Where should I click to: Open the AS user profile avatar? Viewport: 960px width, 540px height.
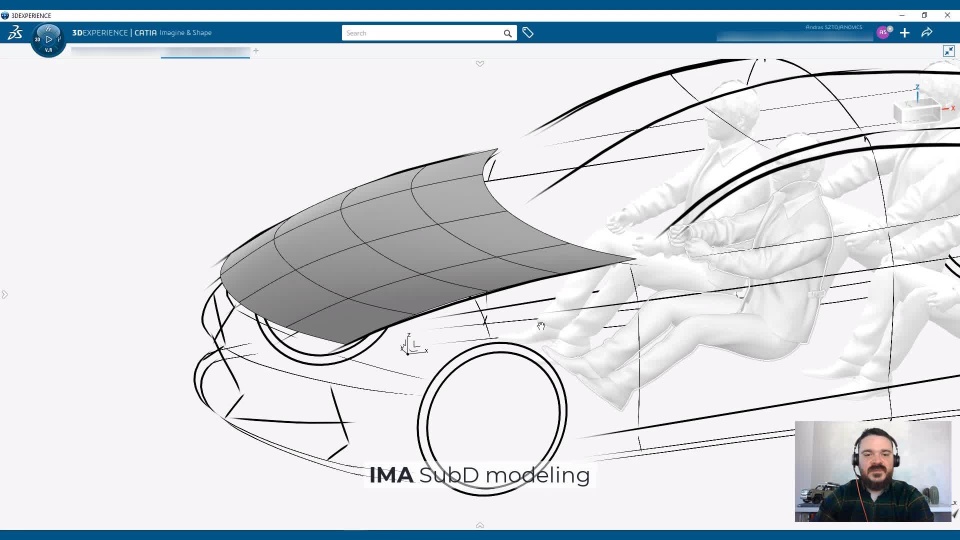coord(882,32)
